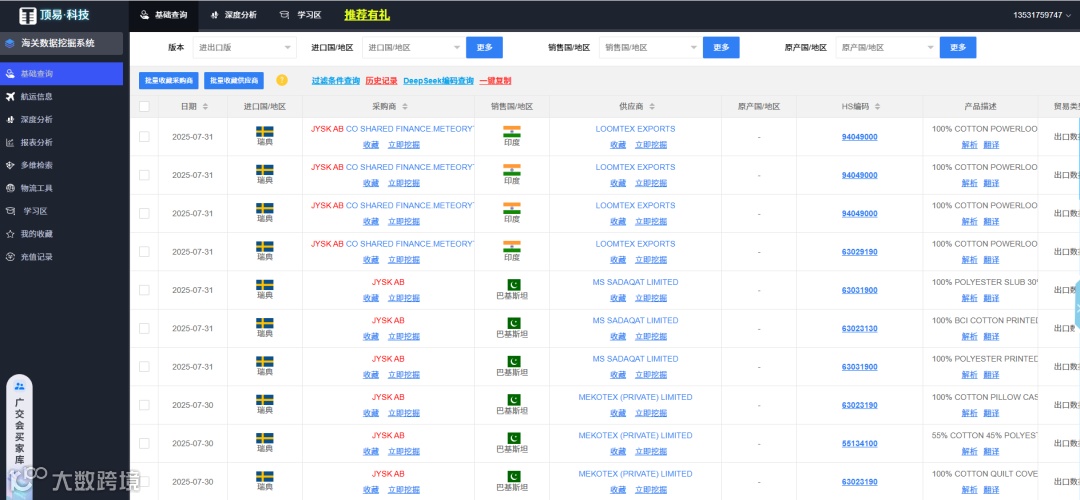Click the 物流工具 globe icon
The height and width of the screenshot is (500, 1080).
pos(10,188)
